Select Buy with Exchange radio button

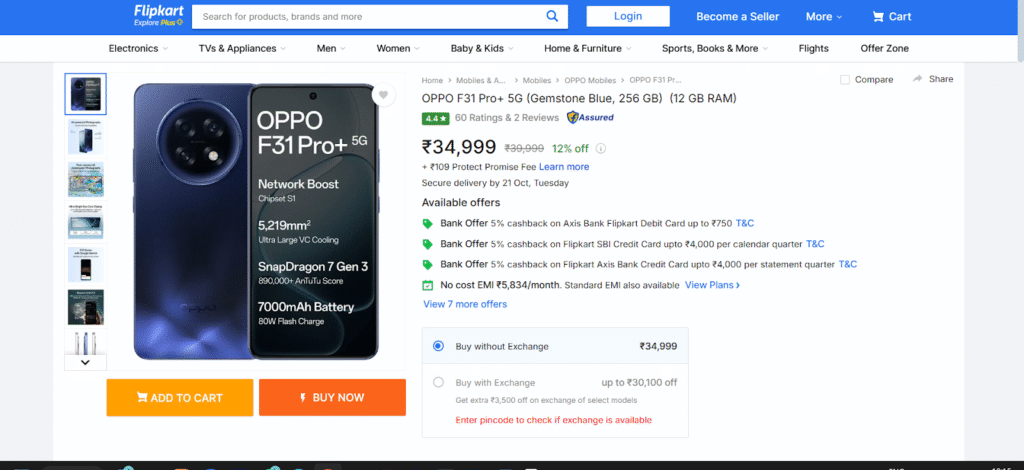tap(438, 383)
